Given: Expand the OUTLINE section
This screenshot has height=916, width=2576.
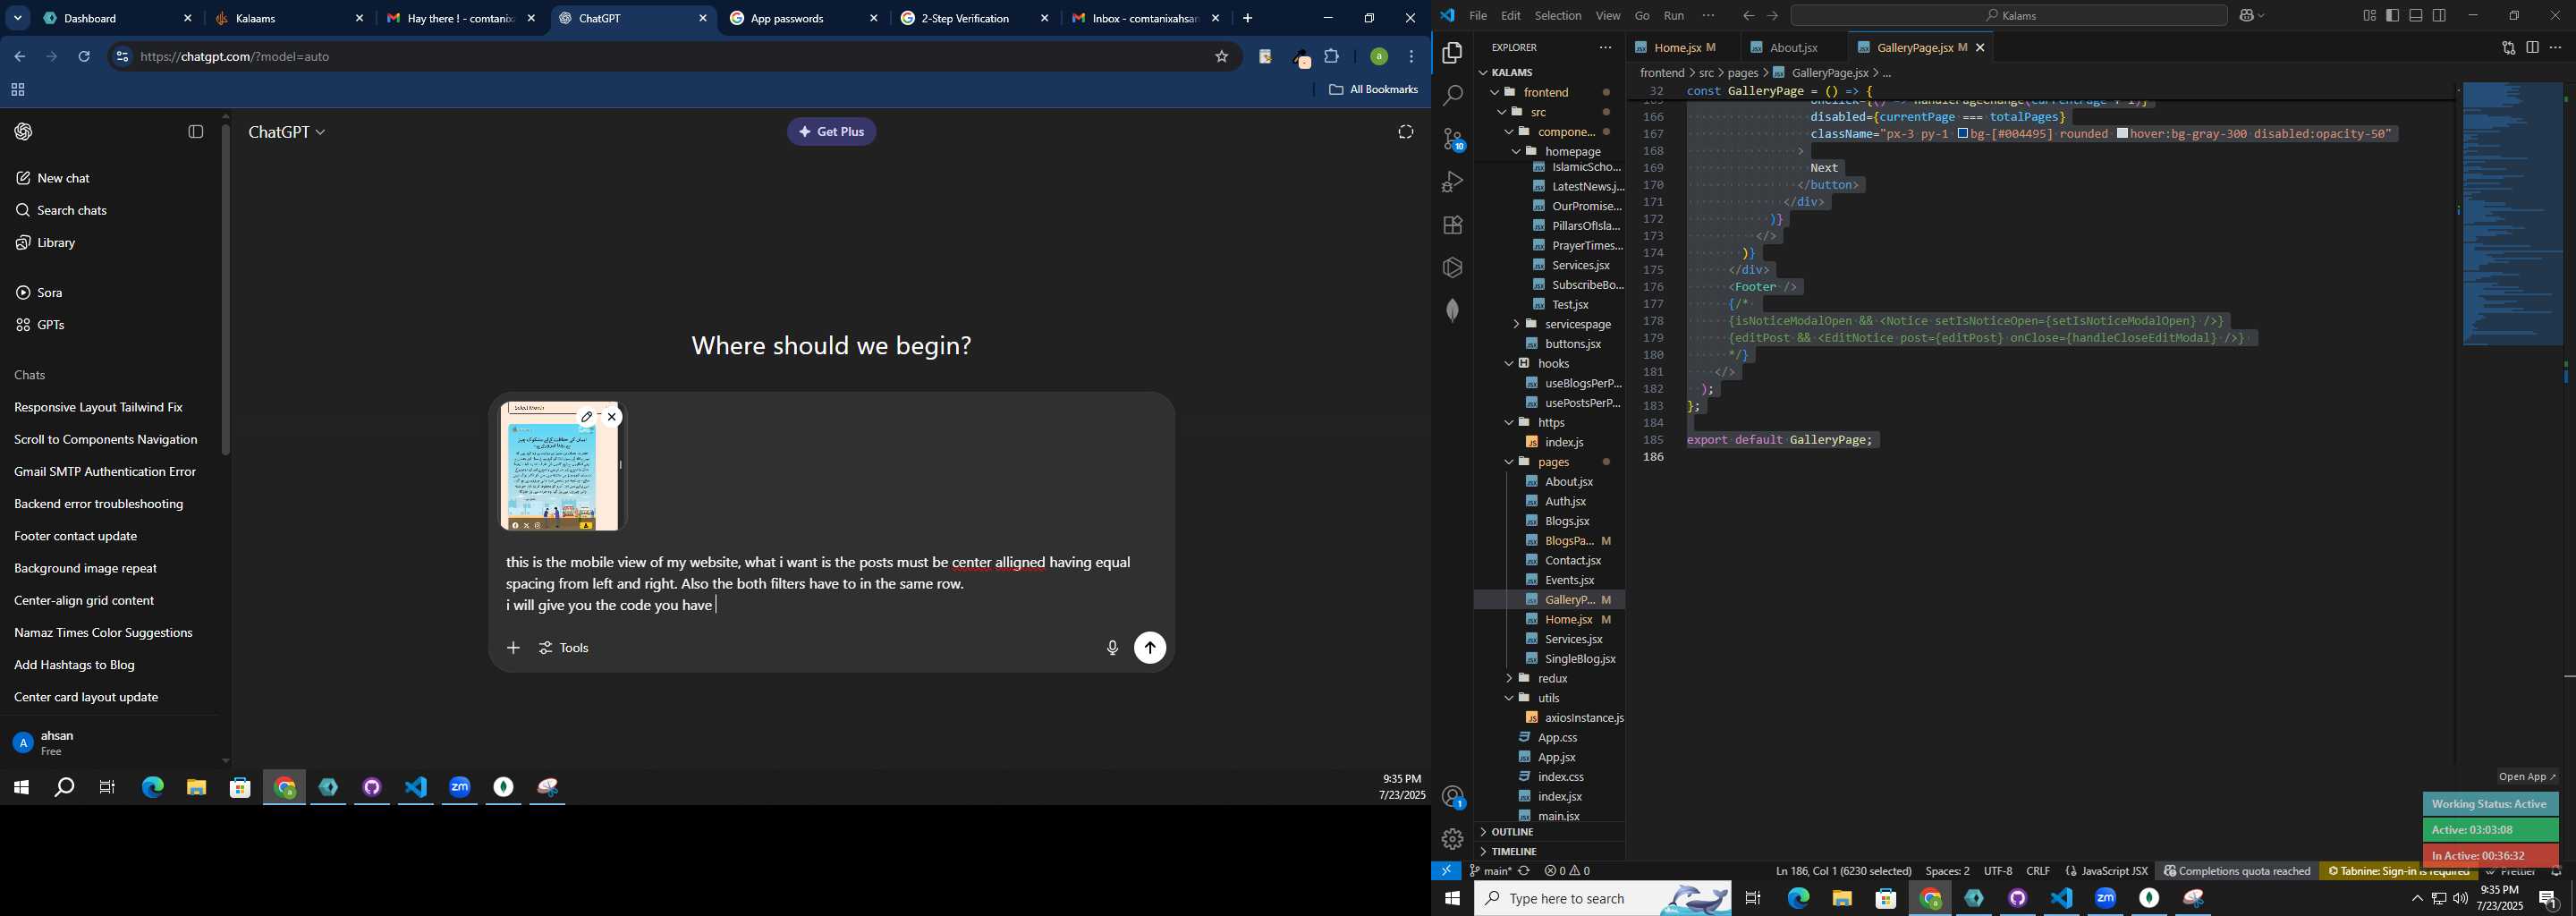Looking at the screenshot, I should click(x=1548, y=832).
